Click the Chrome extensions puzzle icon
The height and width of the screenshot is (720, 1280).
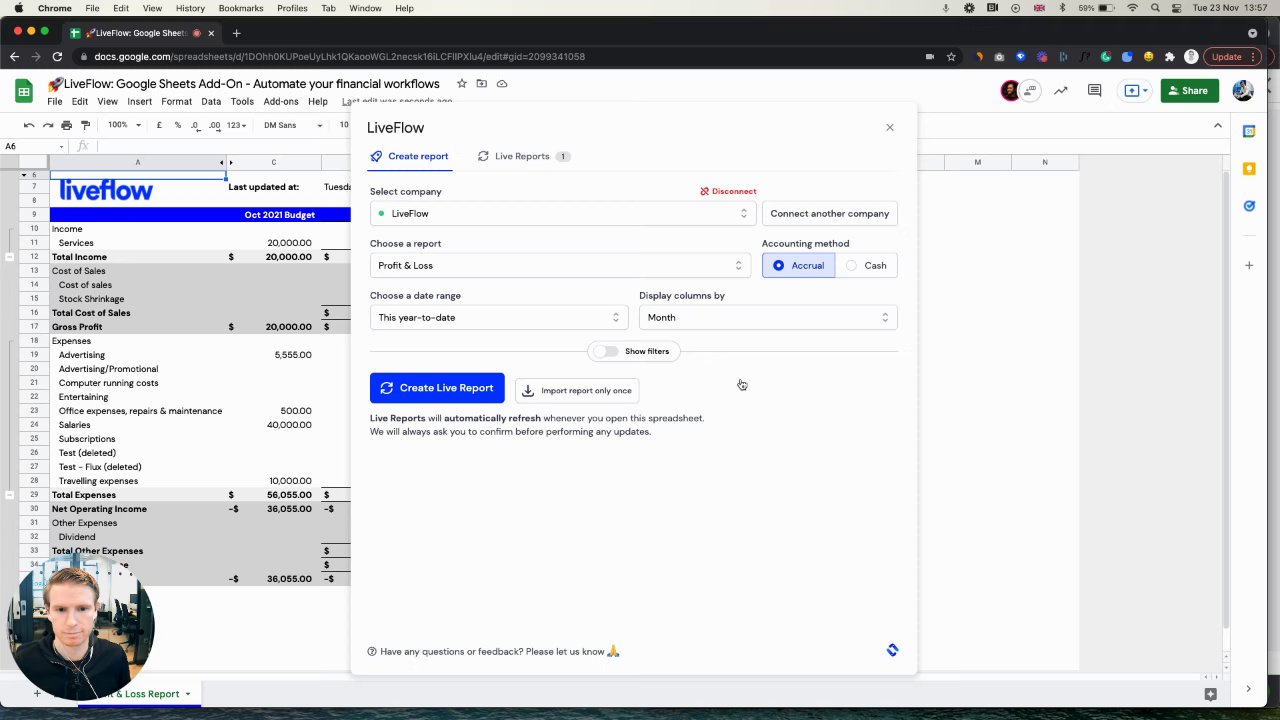coord(1169,57)
